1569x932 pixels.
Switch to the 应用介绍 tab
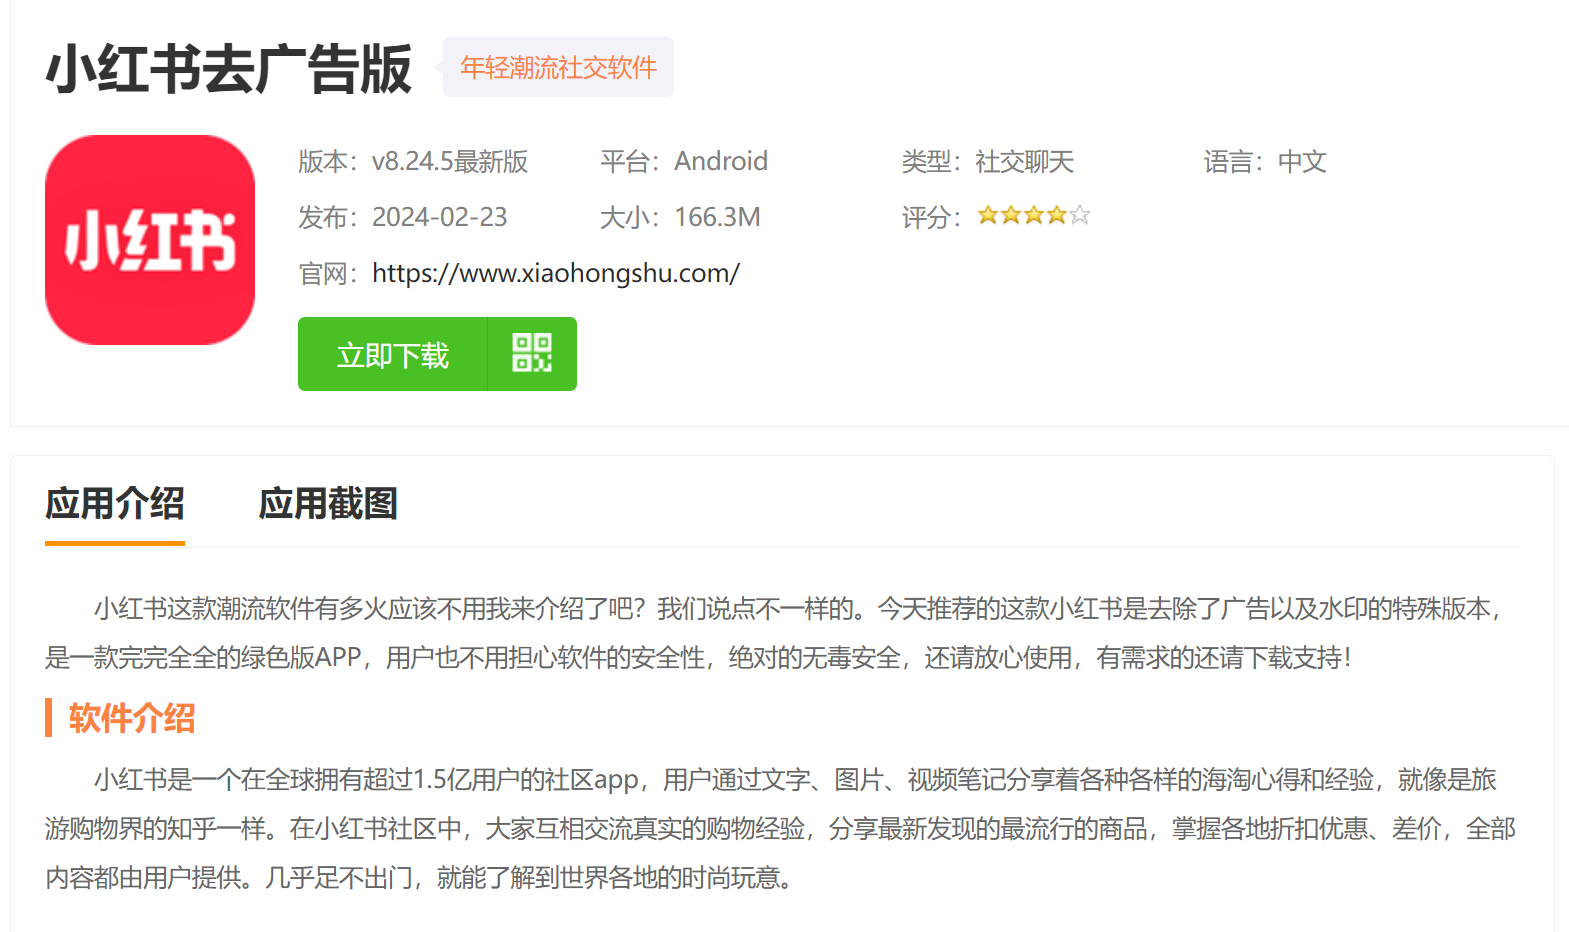(x=115, y=504)
